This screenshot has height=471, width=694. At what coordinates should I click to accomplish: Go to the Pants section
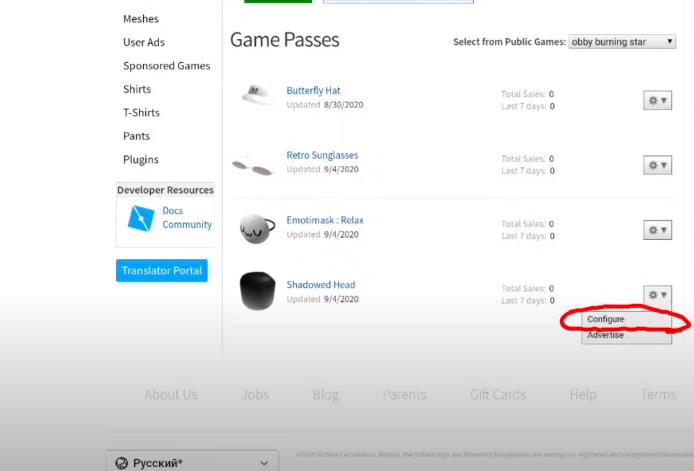pyautogui.click(x=136, y=136)
